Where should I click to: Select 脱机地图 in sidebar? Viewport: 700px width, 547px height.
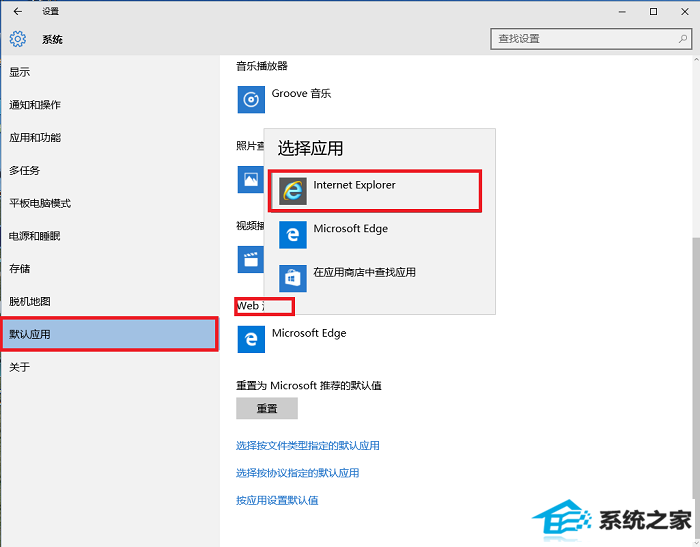coord(109,301)
